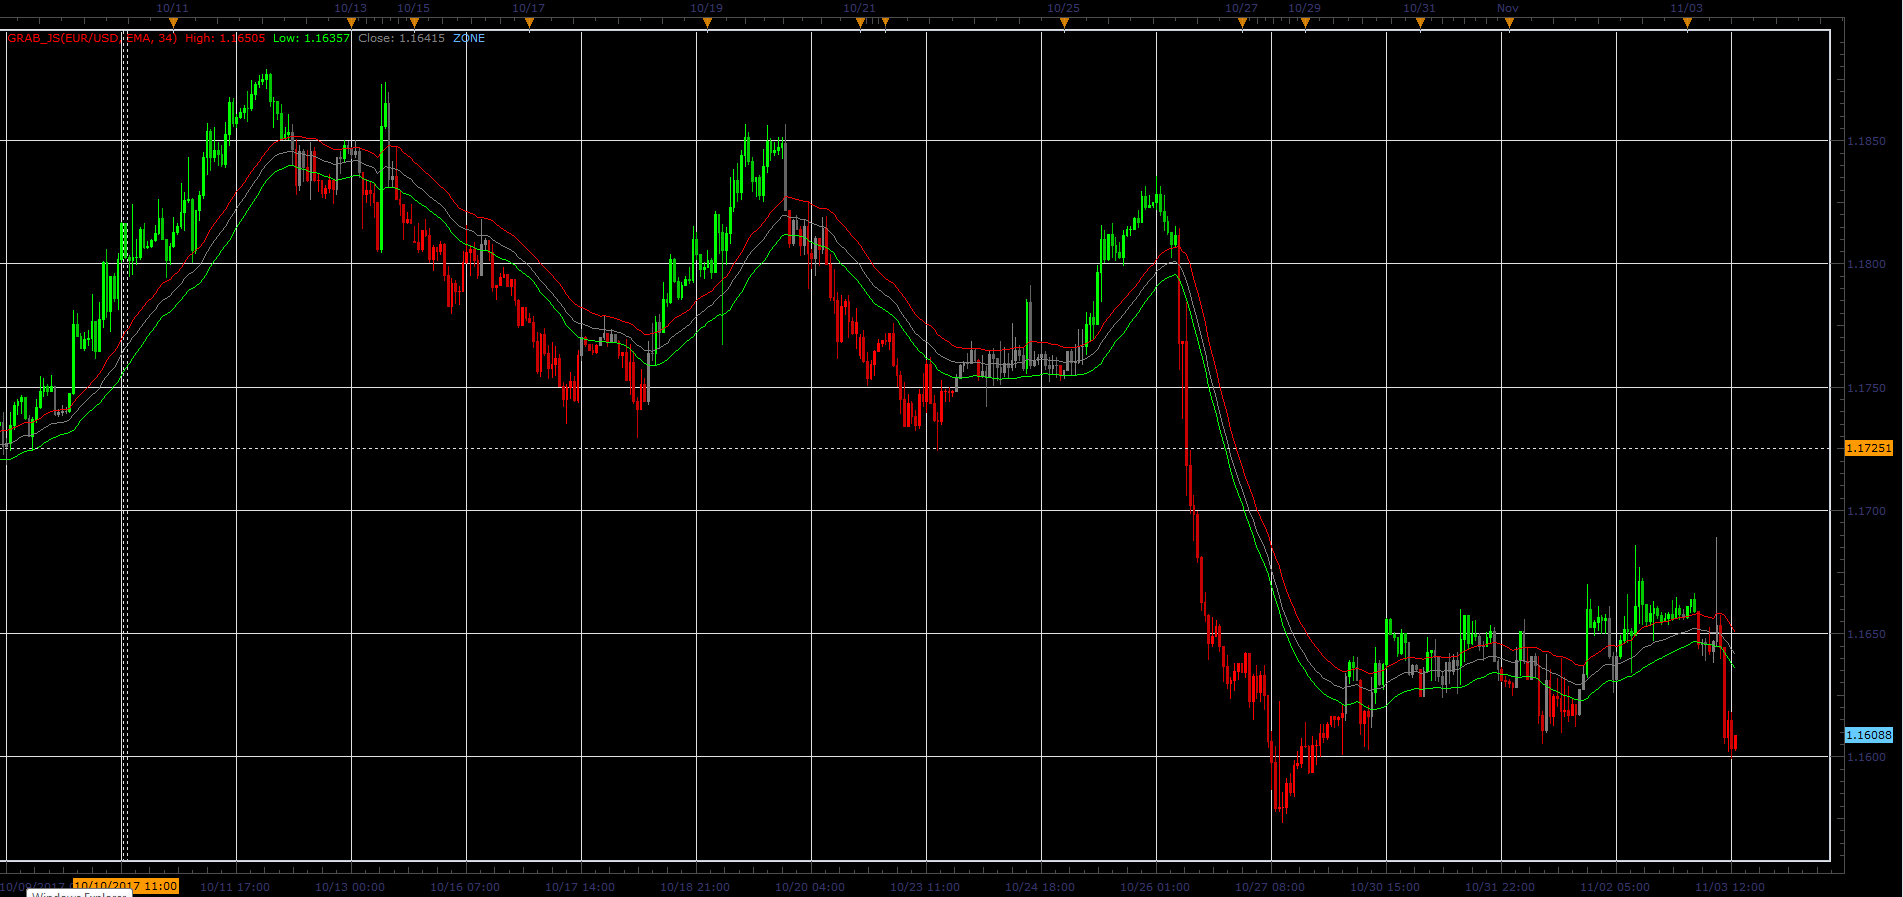
Task: Select the 1.1650 price axis label
Action: (1866, 634)
